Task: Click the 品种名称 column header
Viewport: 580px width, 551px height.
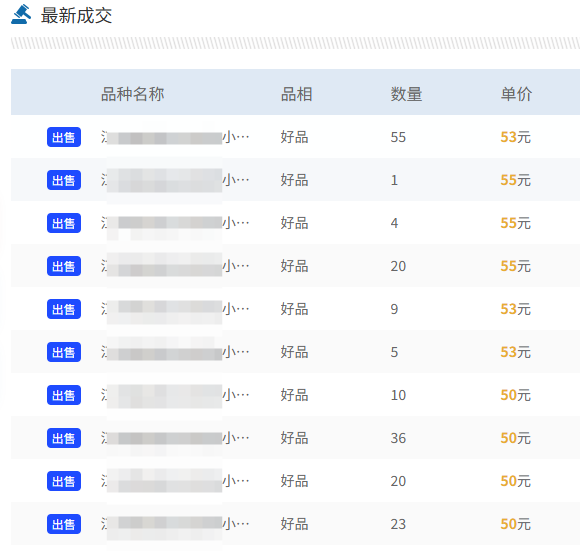Action: click(x=132, y=94)
